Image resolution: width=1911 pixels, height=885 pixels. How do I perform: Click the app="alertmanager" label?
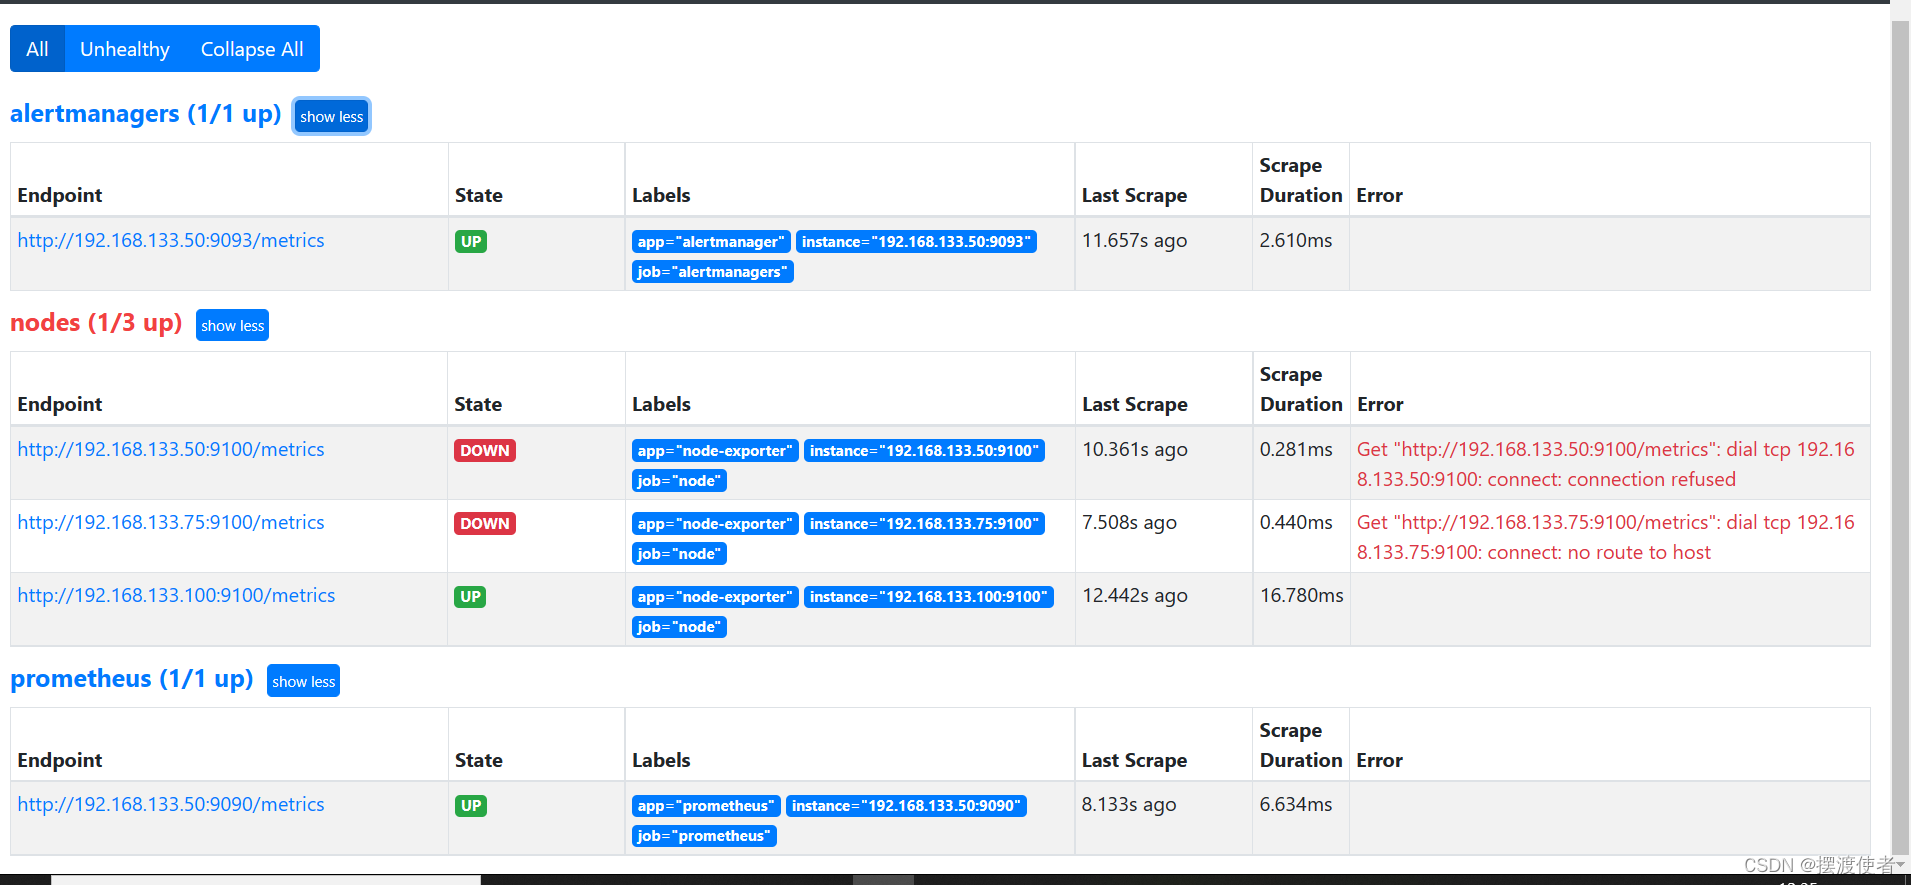711,242
